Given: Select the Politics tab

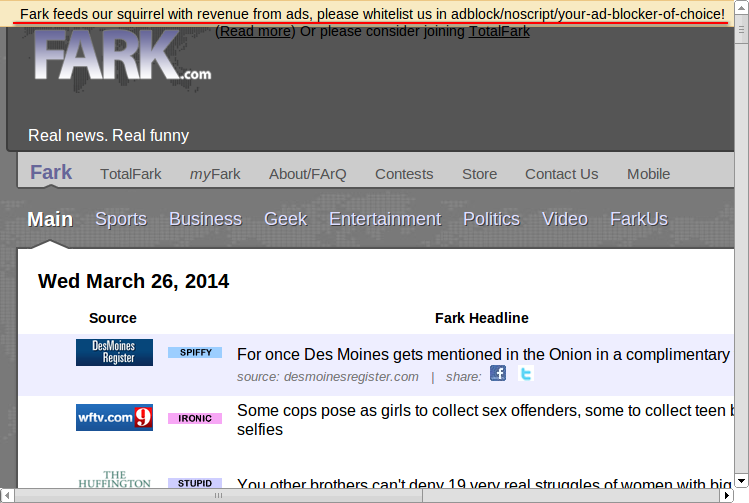Looking at the screenshot, I should 491,219.
